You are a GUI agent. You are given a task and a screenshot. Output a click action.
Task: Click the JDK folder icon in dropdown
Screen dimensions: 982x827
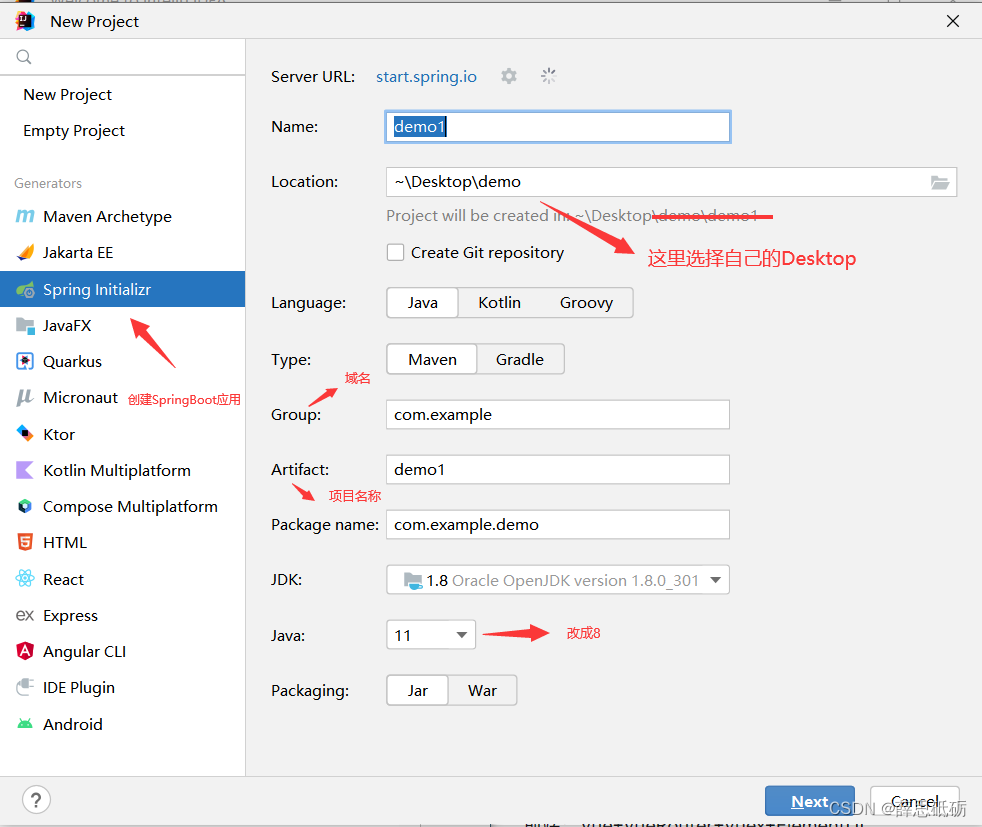coord(413,580)
